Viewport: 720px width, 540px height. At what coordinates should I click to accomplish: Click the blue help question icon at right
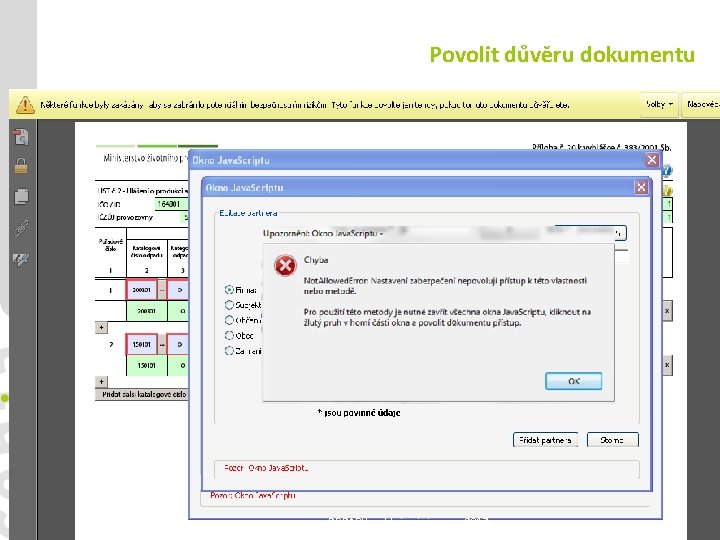click(x=667, y=171)
